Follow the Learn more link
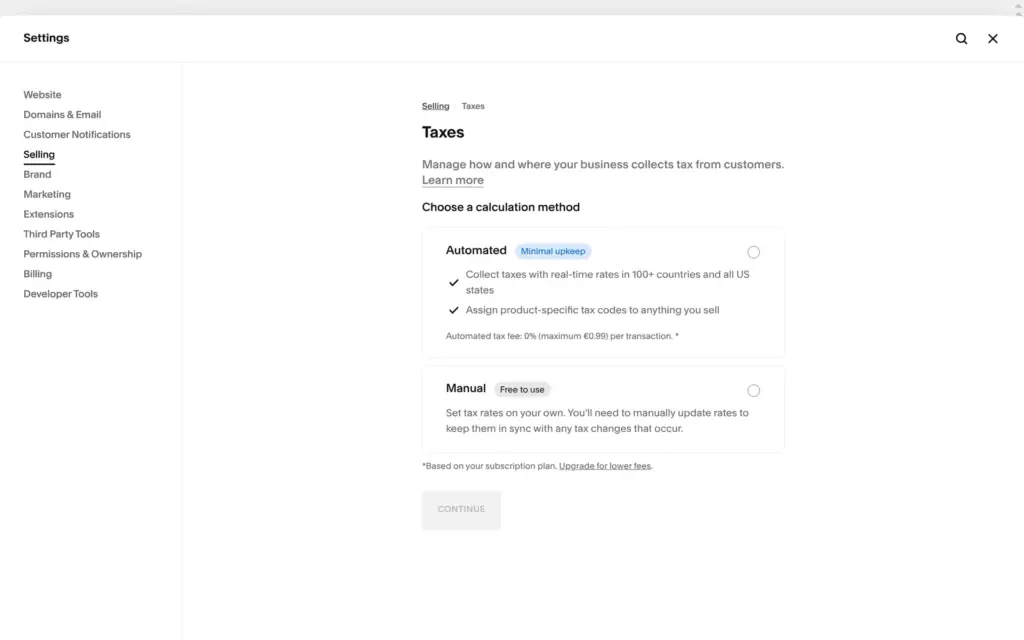The height and width of the screenshot is (640, 1024). 453,180
